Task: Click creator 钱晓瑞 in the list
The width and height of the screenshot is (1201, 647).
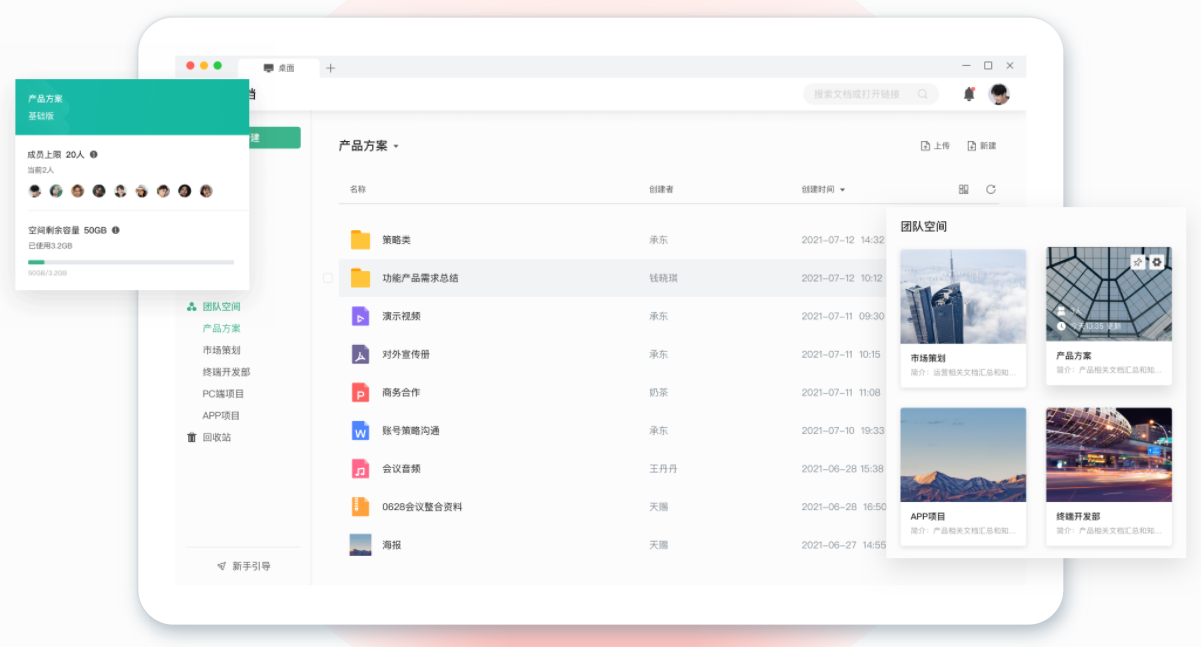Action: click(x=663, y=278)
